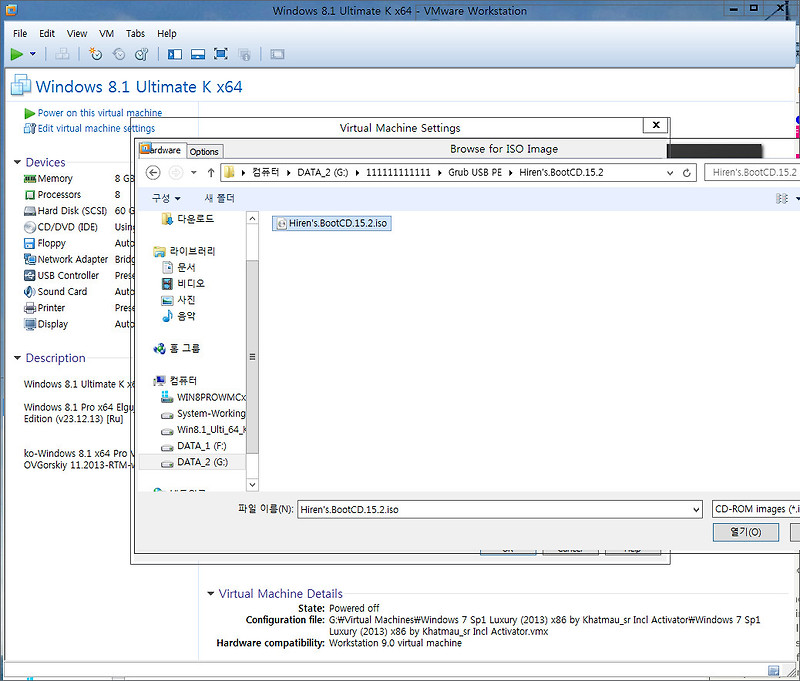
Task: Select the Hiren's.BootCD.15.2.iso file
Action: coord(332,223)
